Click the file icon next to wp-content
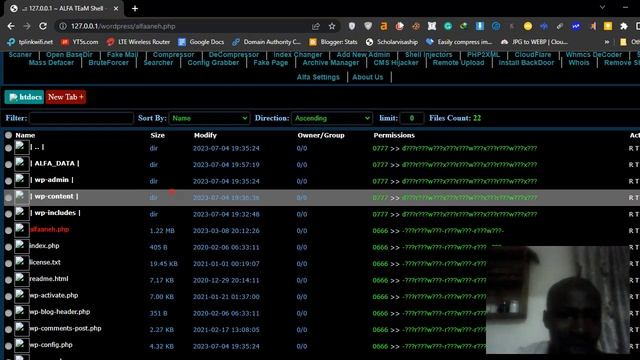Viewport: 640px width, 360px height. (21, 197)
